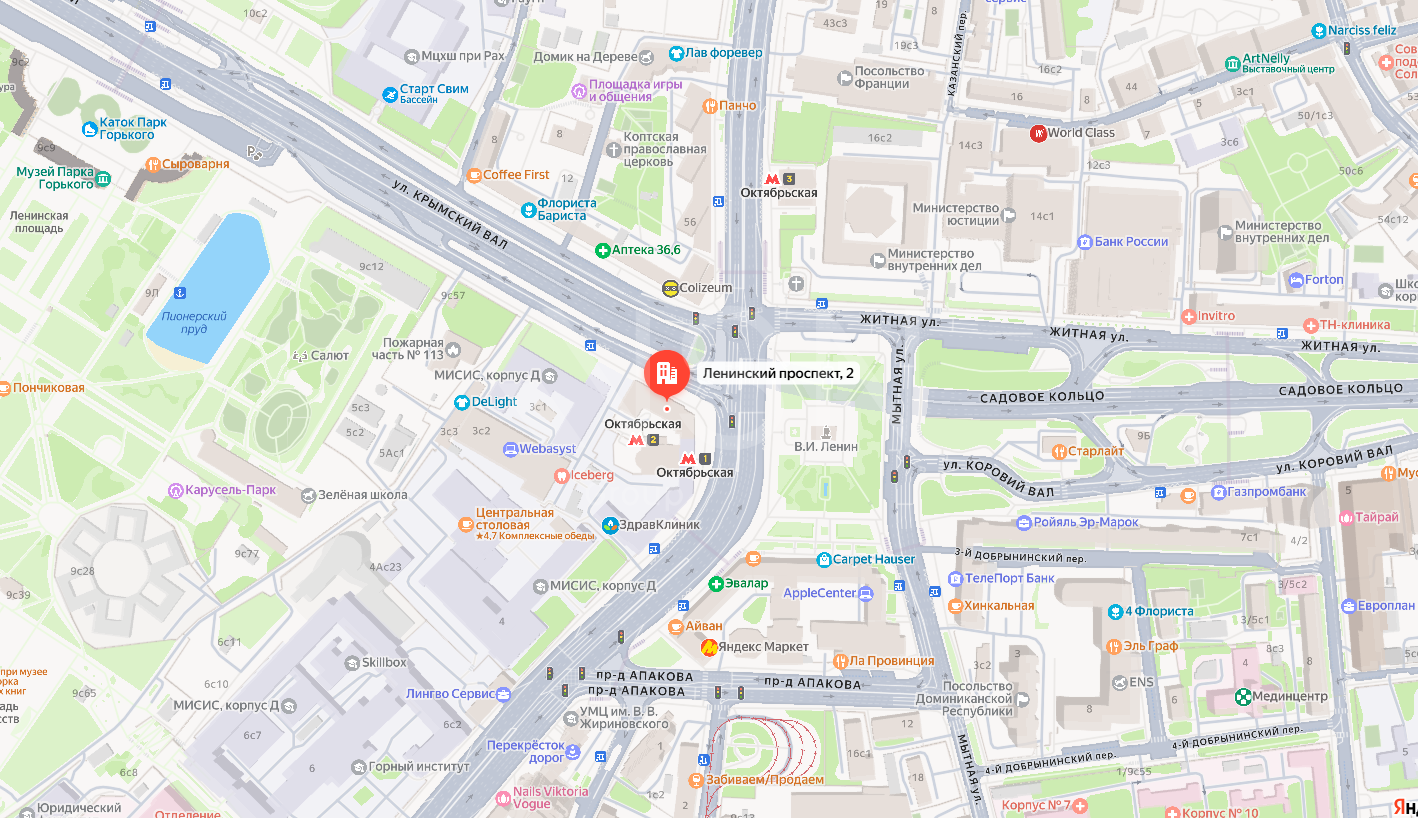Click the Мединцентр icon

(x=1242, y=696)
